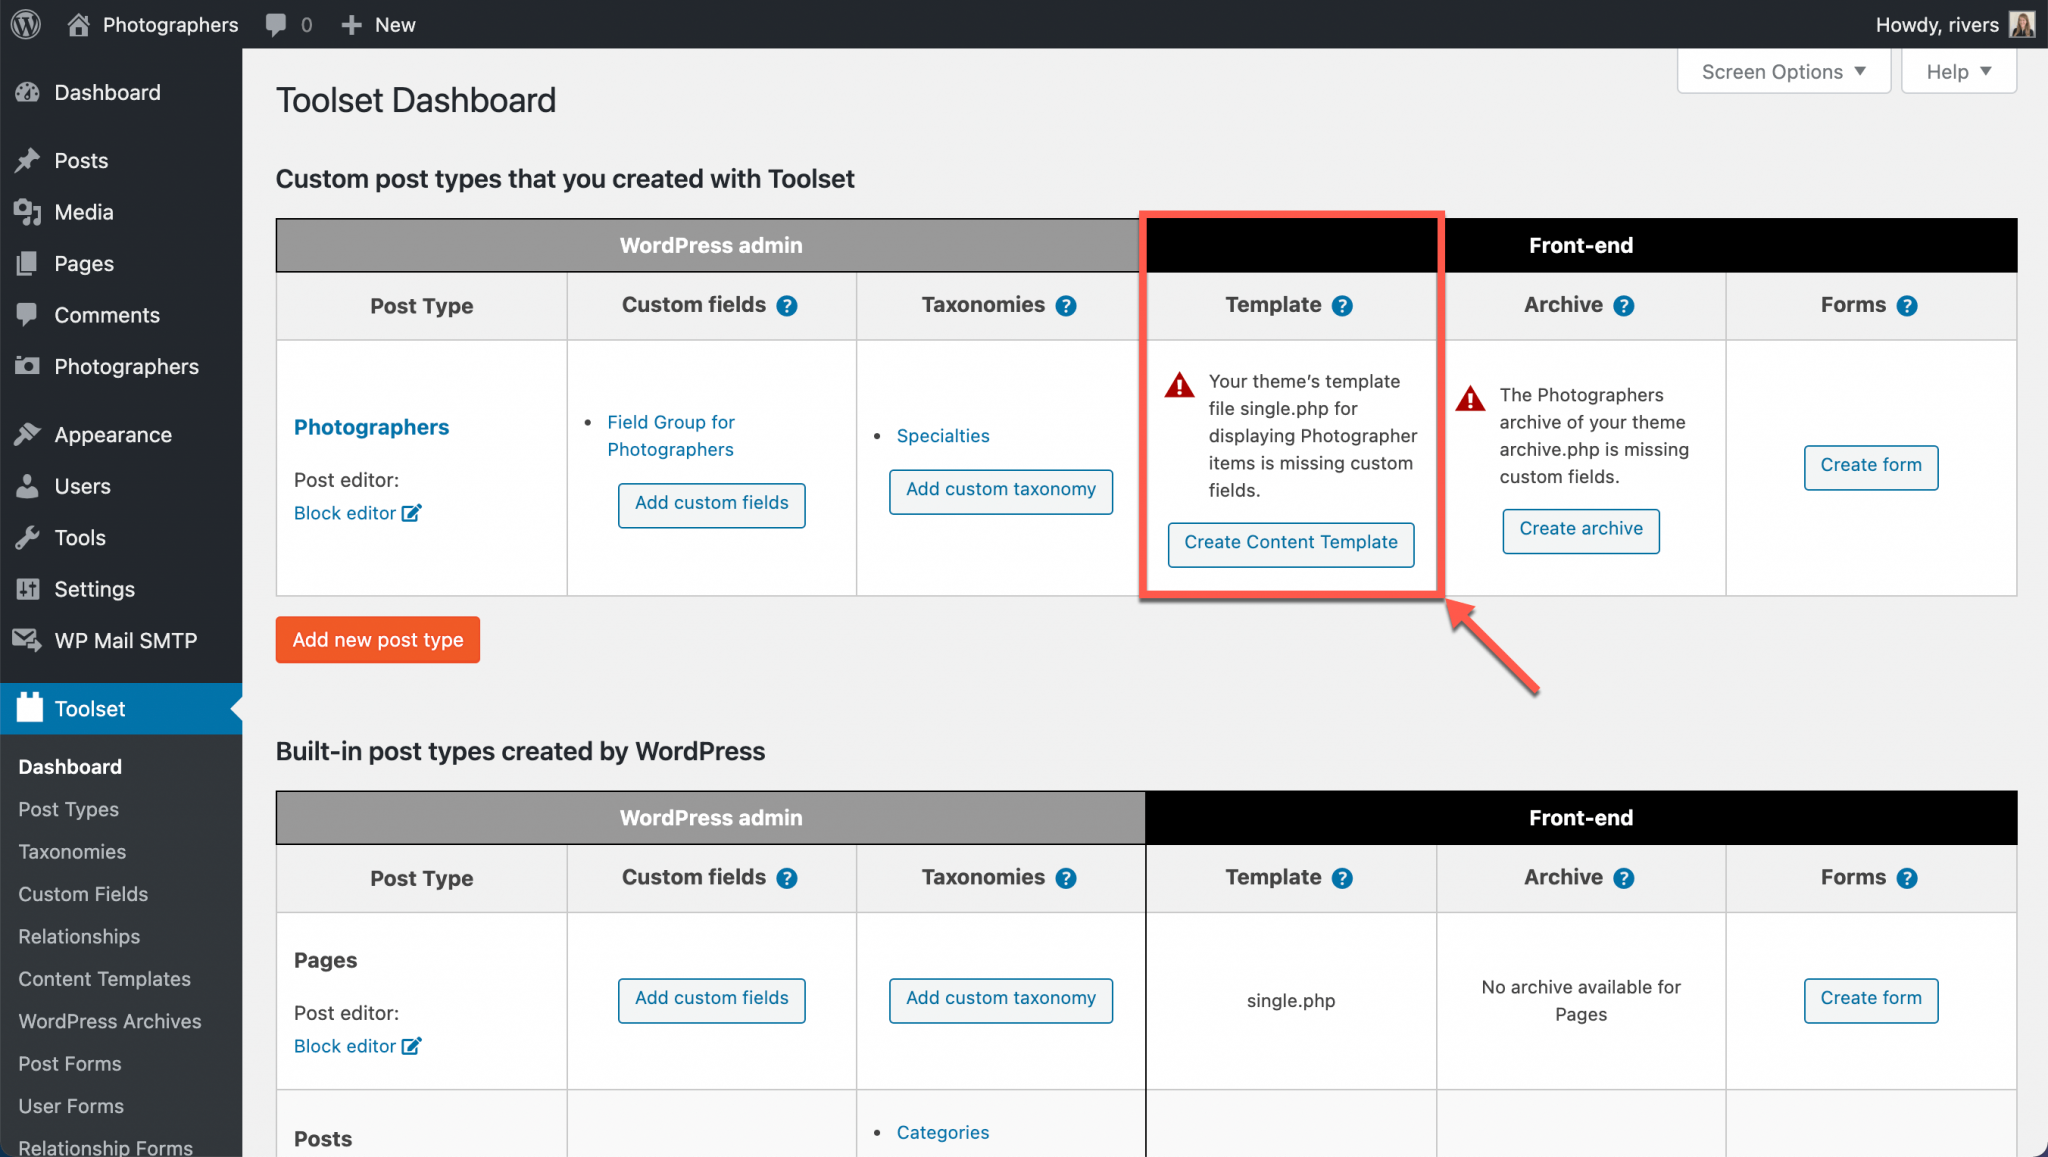Click the rivers user avatar
Viewport: 2048px width, 1157px height.
point(2022,24)
